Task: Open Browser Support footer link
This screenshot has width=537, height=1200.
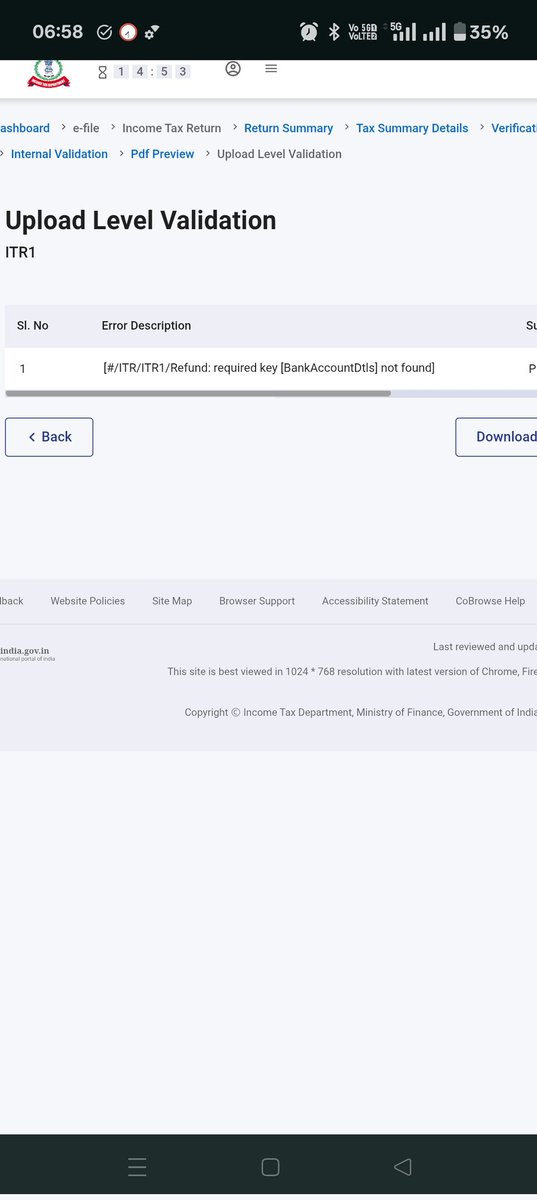Action: pyautogui.click(x=257, y=601)
